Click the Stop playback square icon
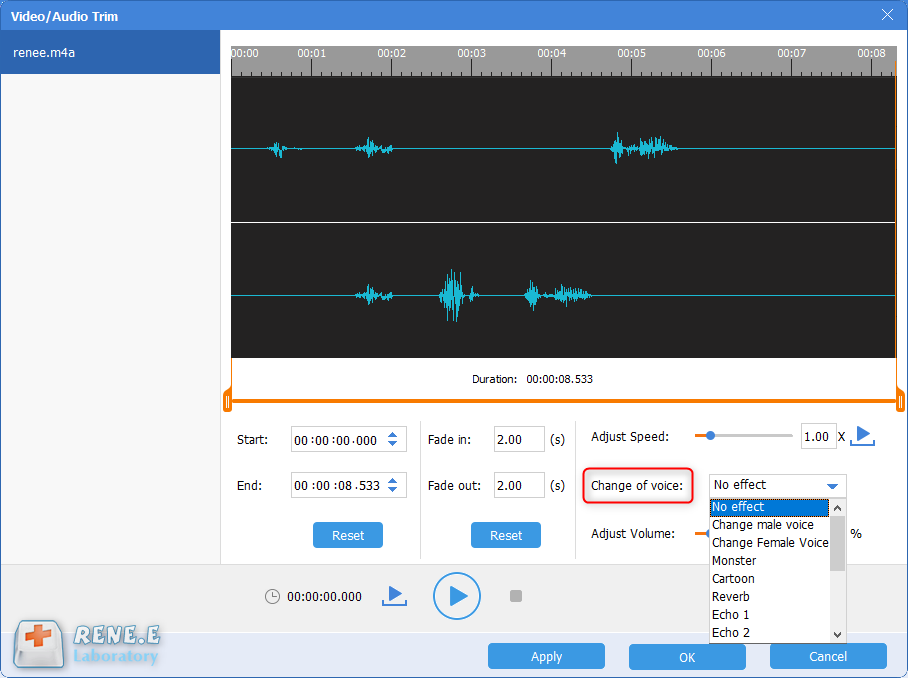 click(x=516, y=596)
